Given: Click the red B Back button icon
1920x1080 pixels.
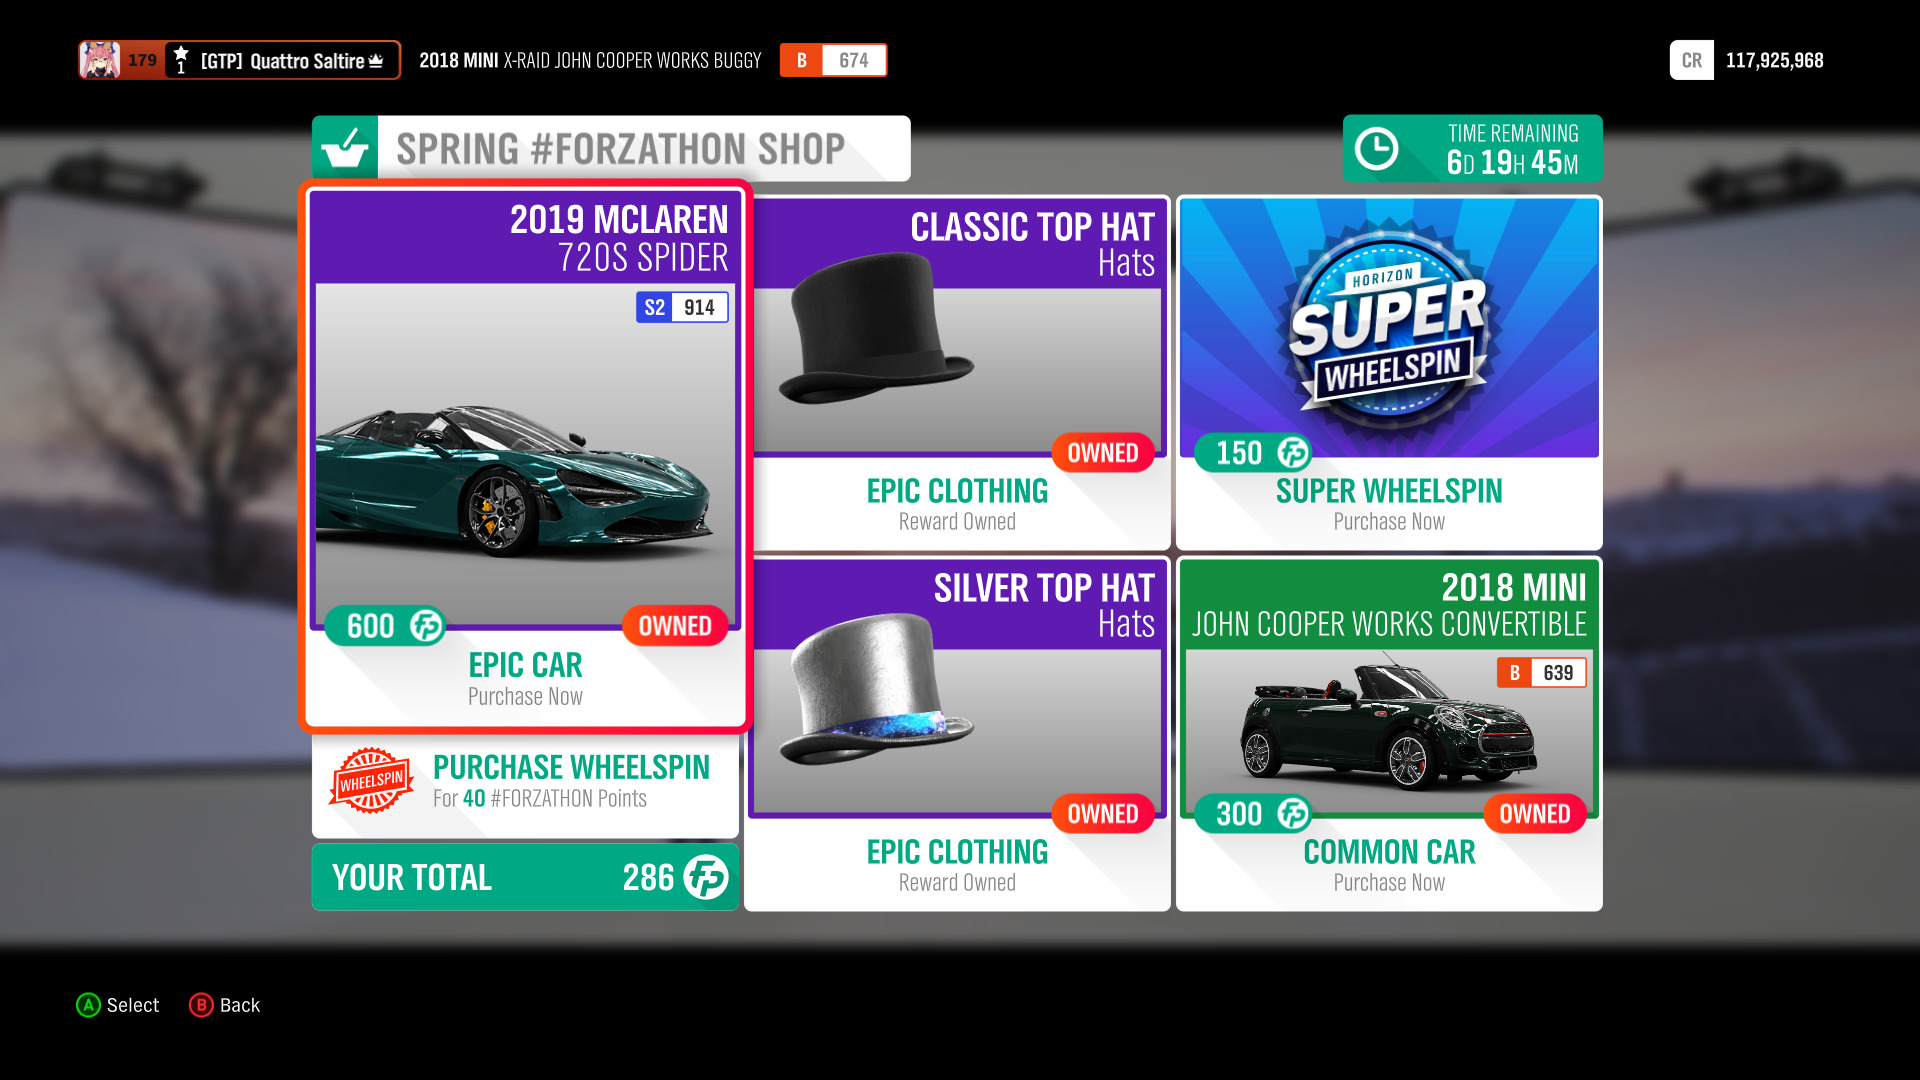Looking at the screenshot, I should (x=201, y=1005).
